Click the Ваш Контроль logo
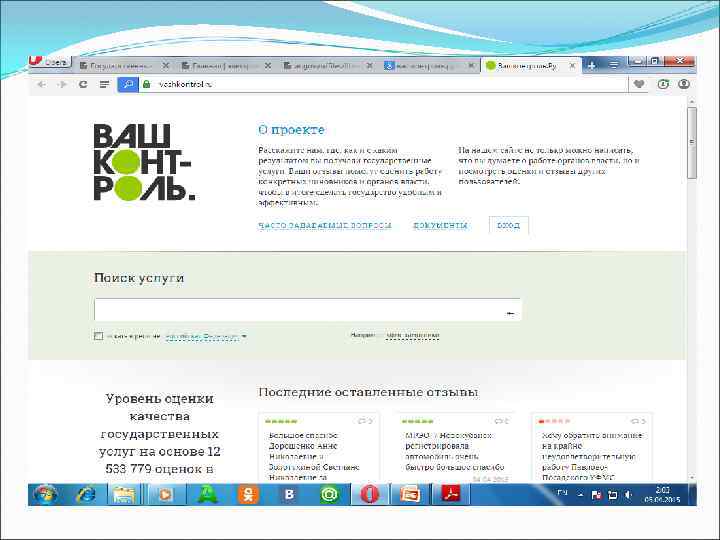The height and width of the screenshot is (540, 720). click(x=144, y=162)
